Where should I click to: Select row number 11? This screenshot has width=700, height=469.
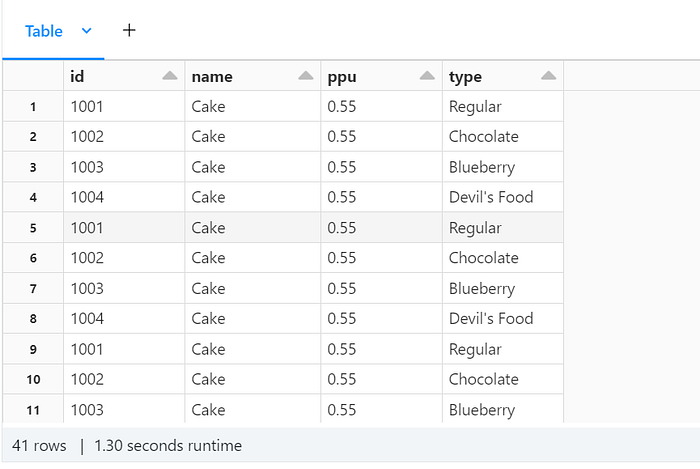[33, 410]
